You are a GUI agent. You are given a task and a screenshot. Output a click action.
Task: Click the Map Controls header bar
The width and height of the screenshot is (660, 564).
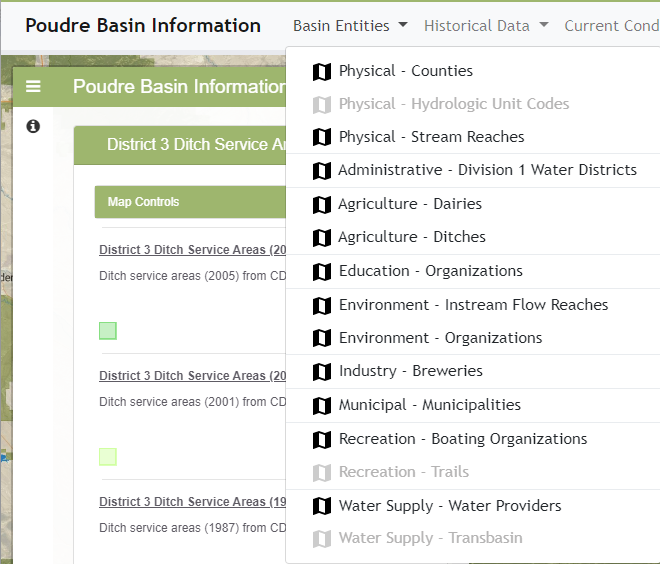190,202
